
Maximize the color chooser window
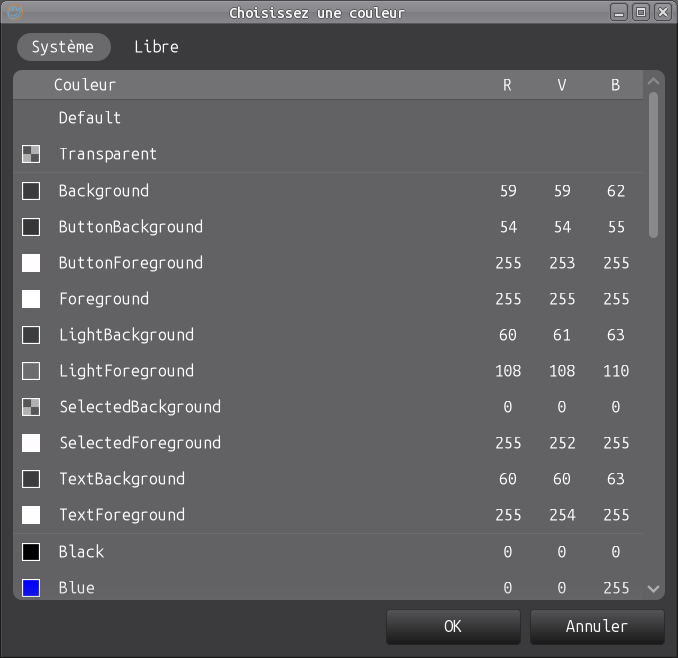pos(641,12)
